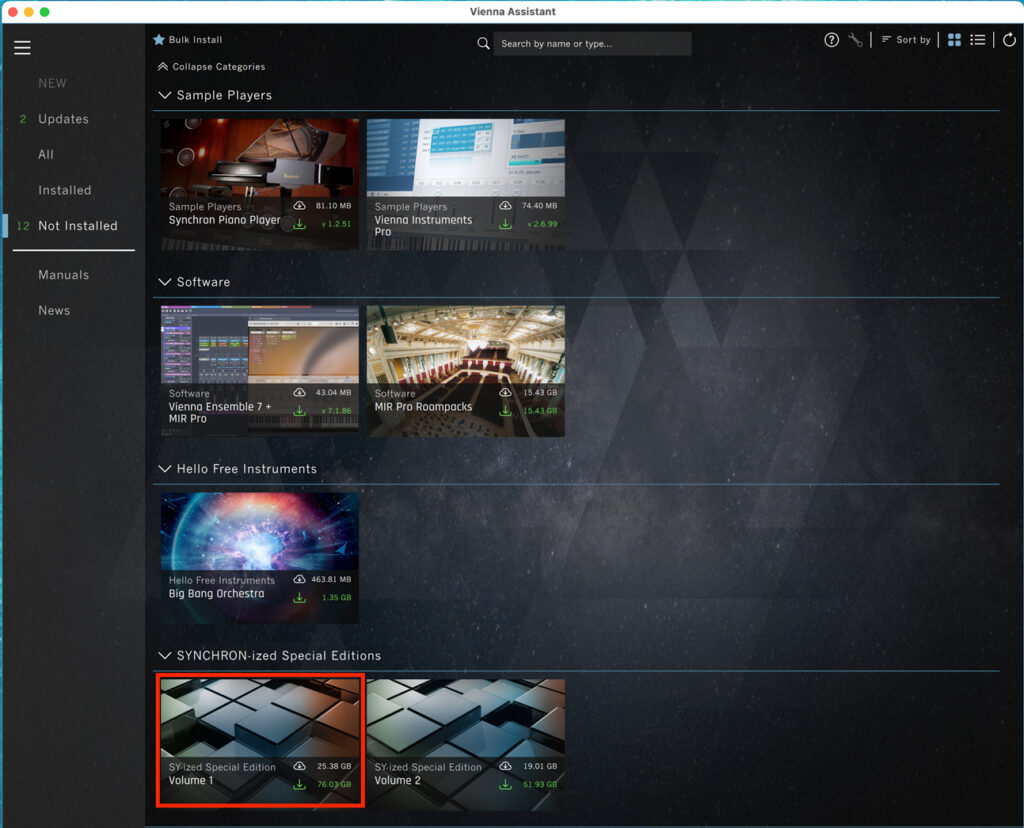Open the hamburger sidebar menu
This screenshot has height=828, width=1024.
[x=22, y=48]
